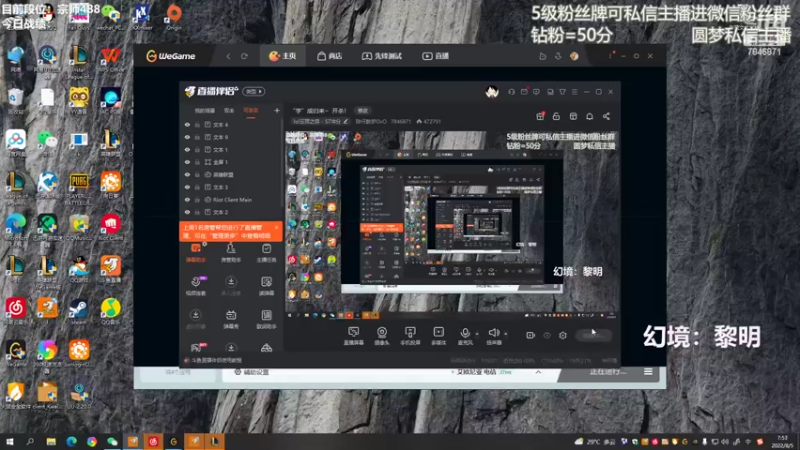The height and width of the screenshot is (450, 800).
Task: Toggle visibility of 全屏 1 source
Action: click(x=187, y=162)
